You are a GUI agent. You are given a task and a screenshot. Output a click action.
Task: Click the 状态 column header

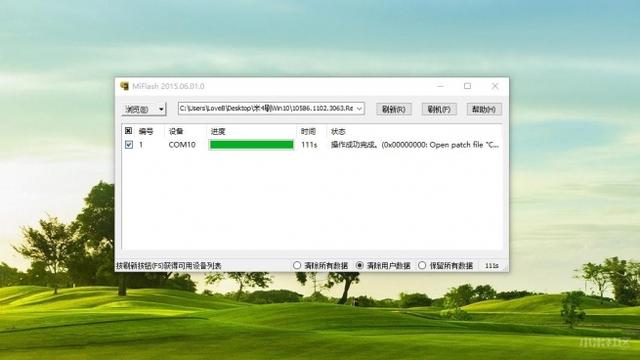click(338, 131)
